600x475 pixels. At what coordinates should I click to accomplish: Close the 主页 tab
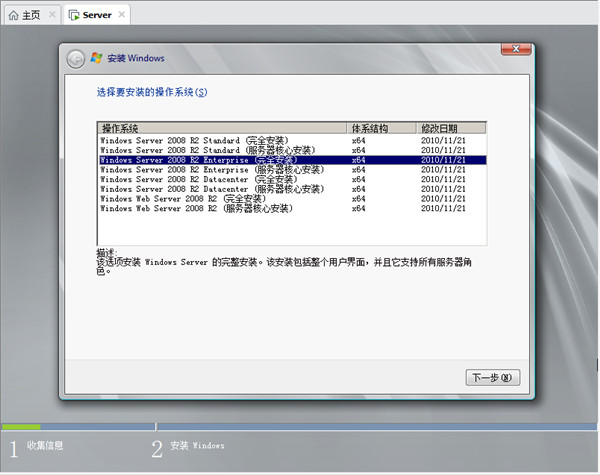pos(52,15)
